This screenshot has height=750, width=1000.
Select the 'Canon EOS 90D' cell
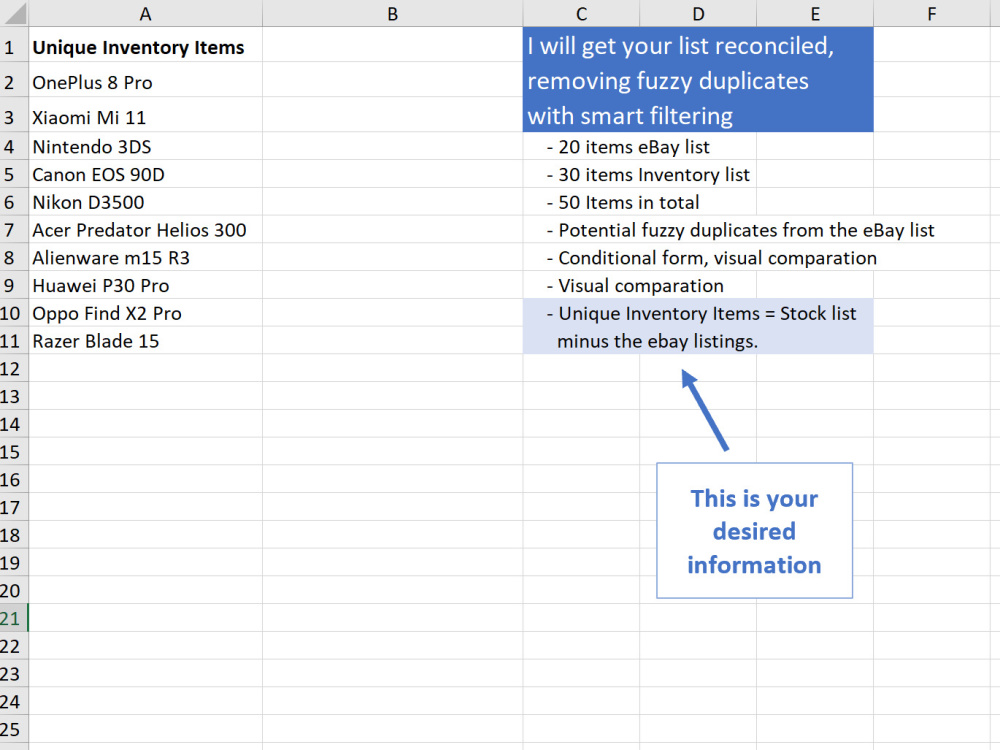click(145, 174)
